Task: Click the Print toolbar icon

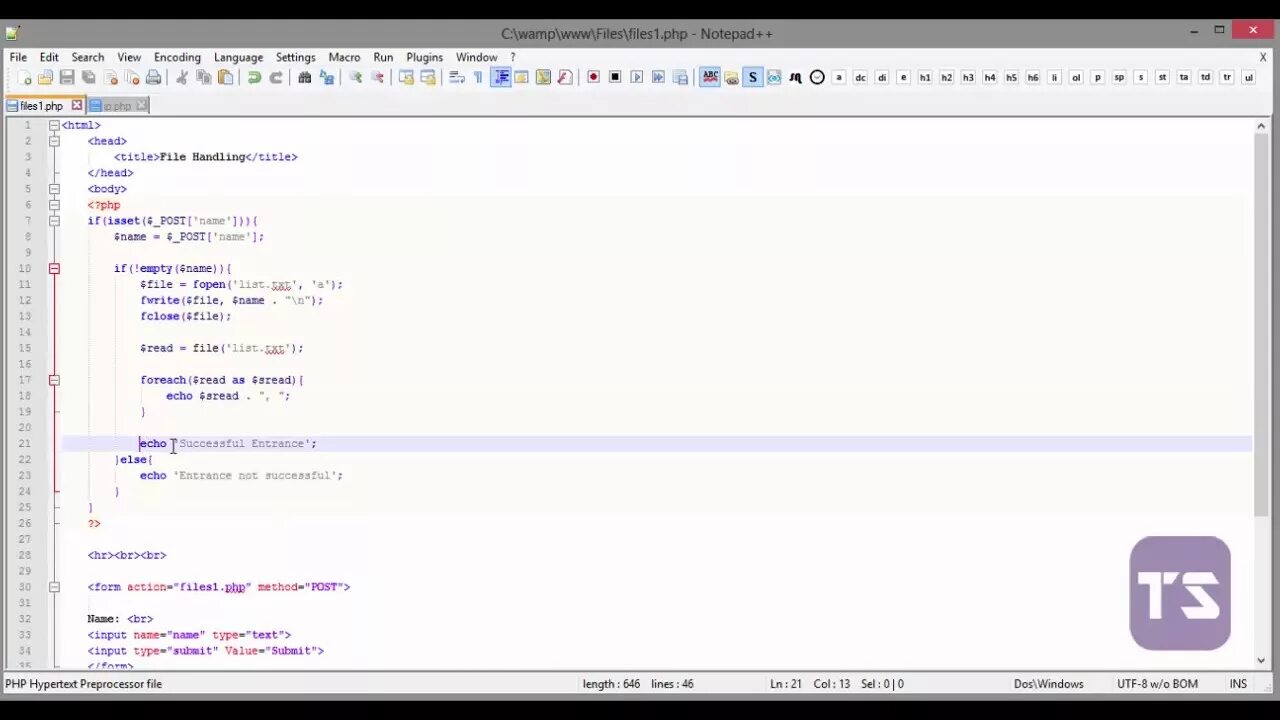Action: (153, 77)
